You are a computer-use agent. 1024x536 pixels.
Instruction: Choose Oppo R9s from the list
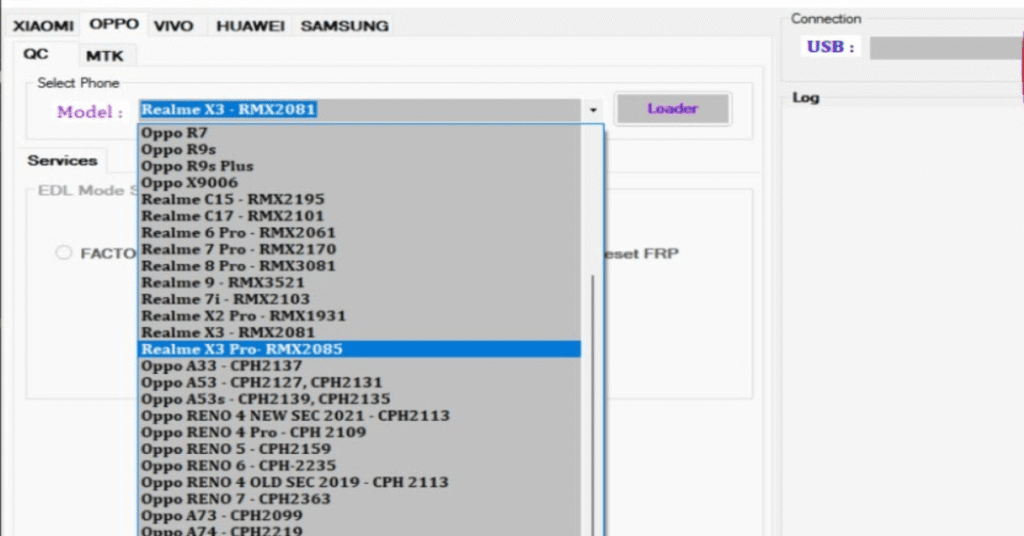[360, 150]
